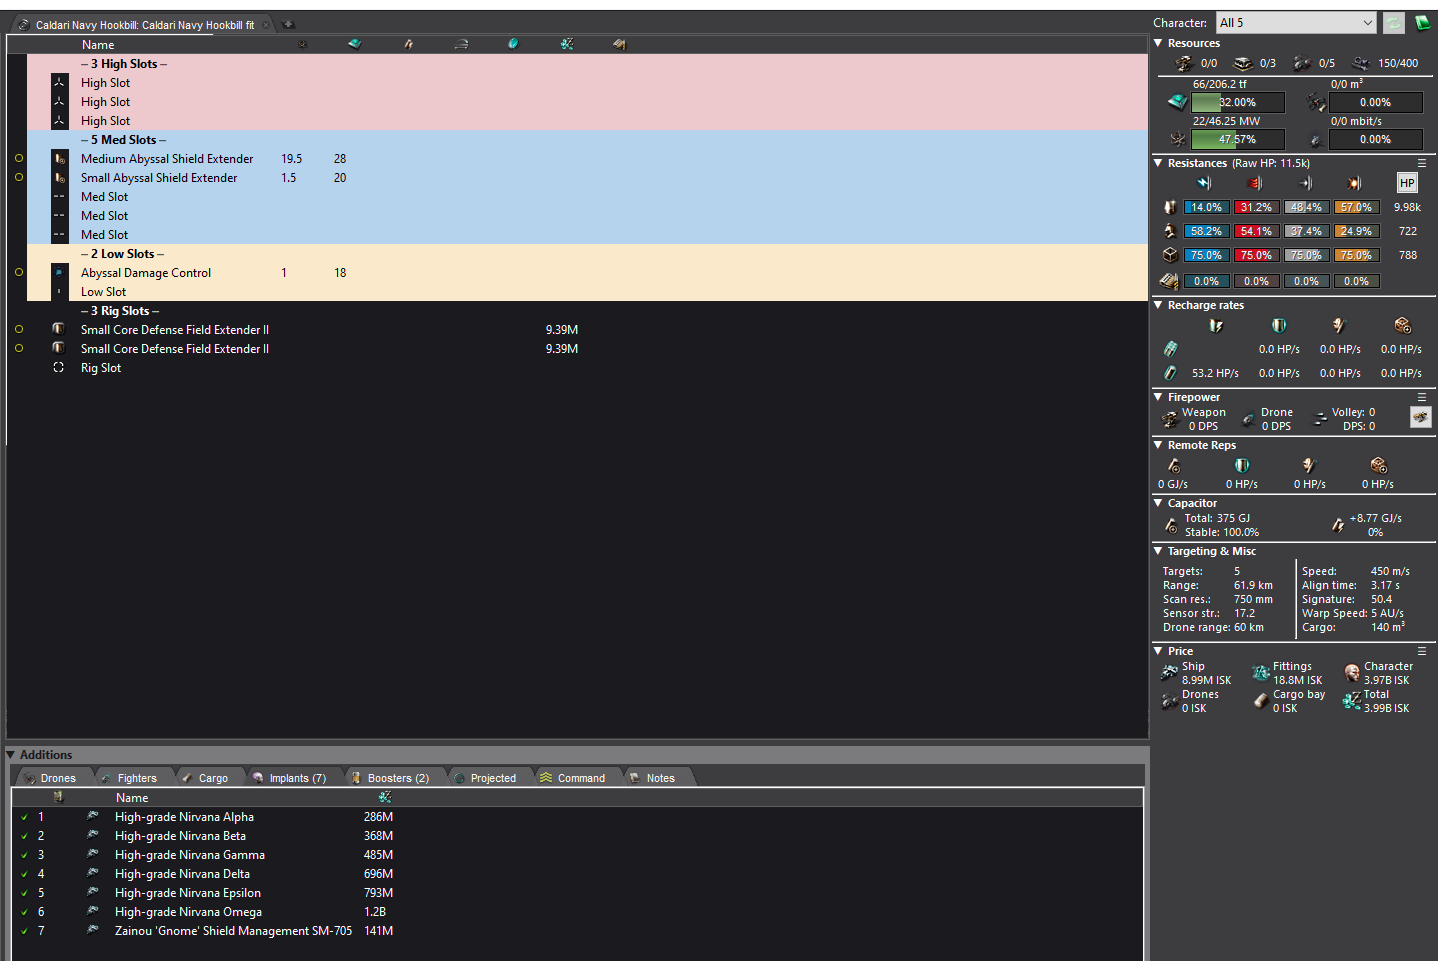
Task: Collapse the Remote Reps section
Action: tap(1158, 445)
